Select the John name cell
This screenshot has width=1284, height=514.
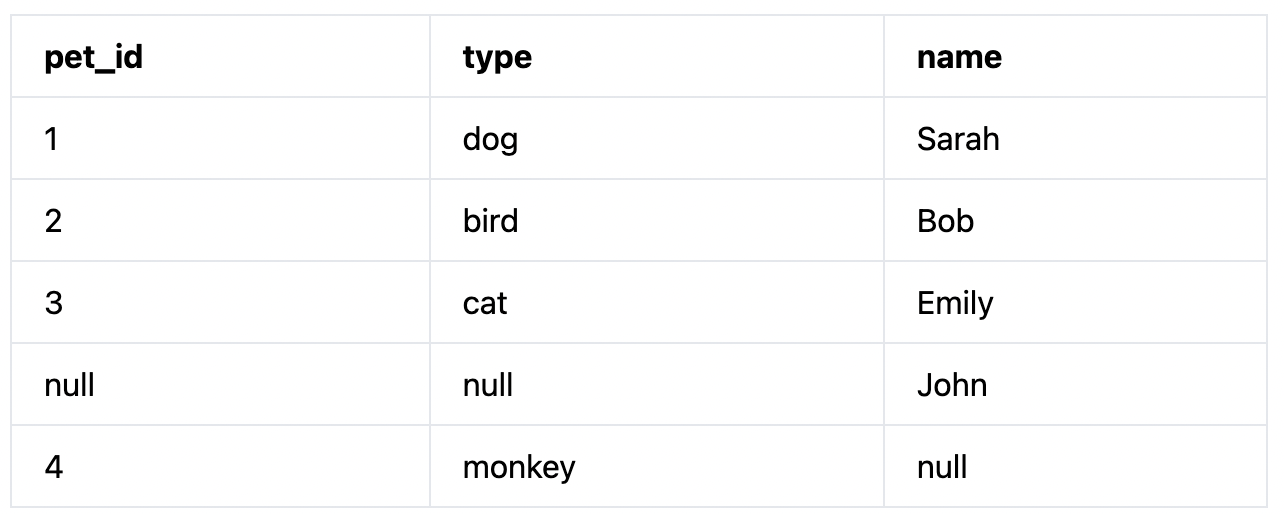1075,384
